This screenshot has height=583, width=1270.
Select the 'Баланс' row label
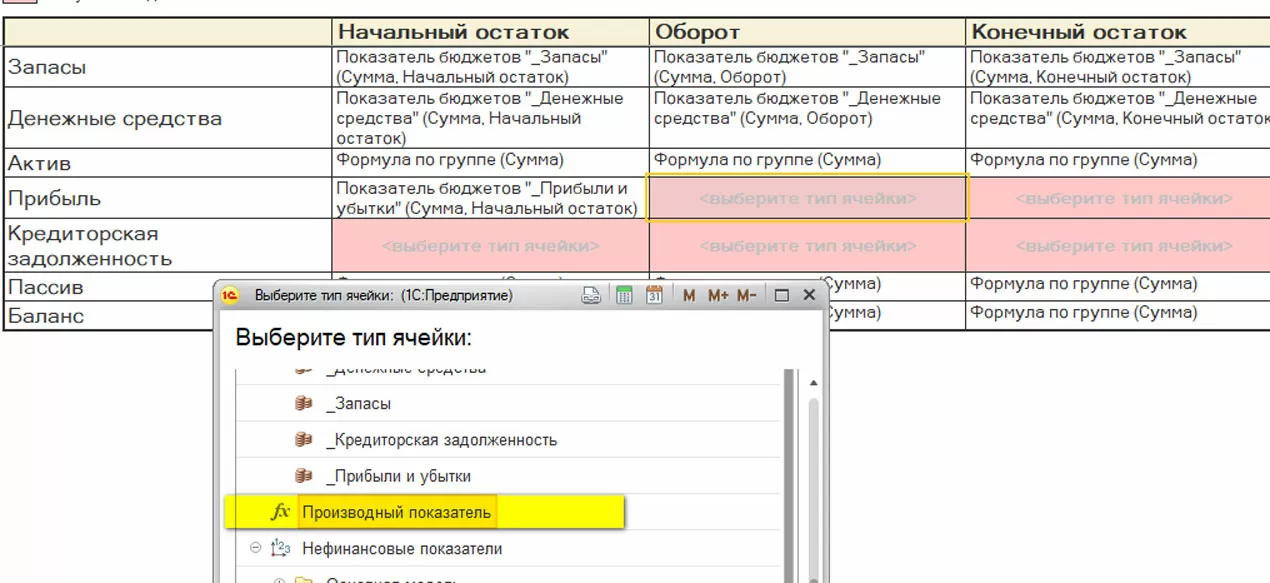tap(110, 316)
